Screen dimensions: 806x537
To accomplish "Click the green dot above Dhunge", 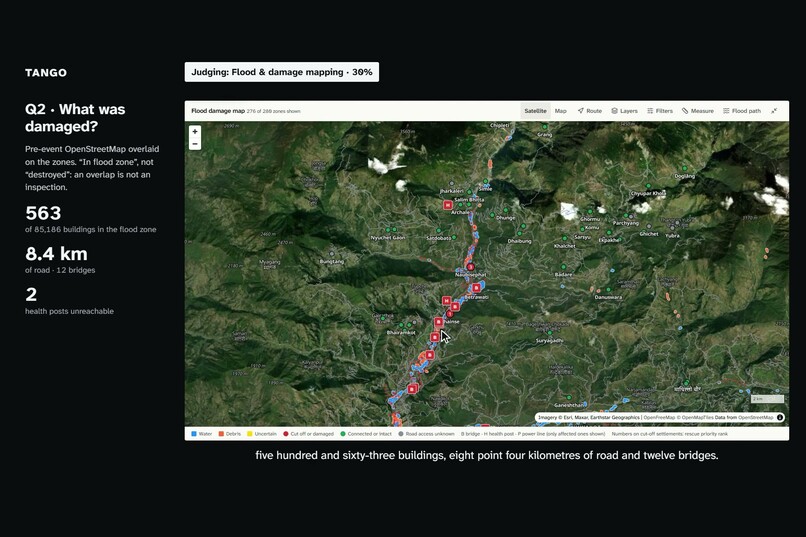I will [x=506, y=210].
